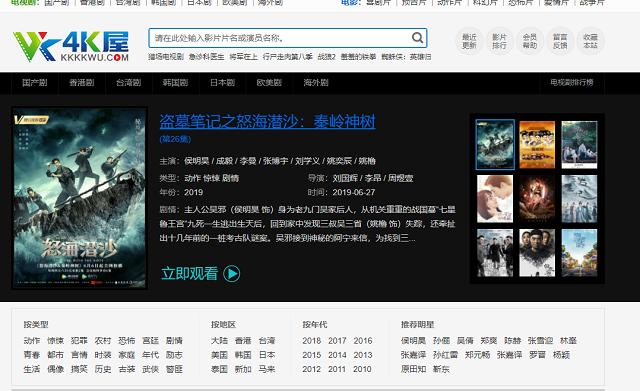Filter by region 大陆
Image resolution: width=640 pixels, height=391 pixels.
(219, 341)
